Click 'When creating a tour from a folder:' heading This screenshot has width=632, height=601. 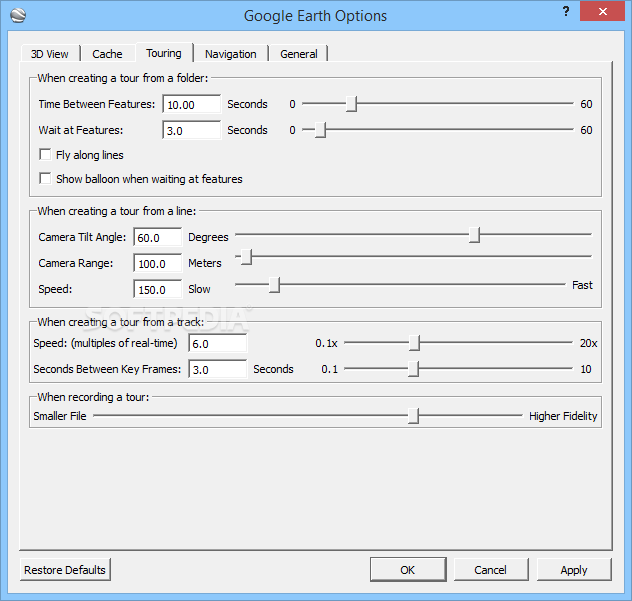pyautogui.click(x=123, y=78)
